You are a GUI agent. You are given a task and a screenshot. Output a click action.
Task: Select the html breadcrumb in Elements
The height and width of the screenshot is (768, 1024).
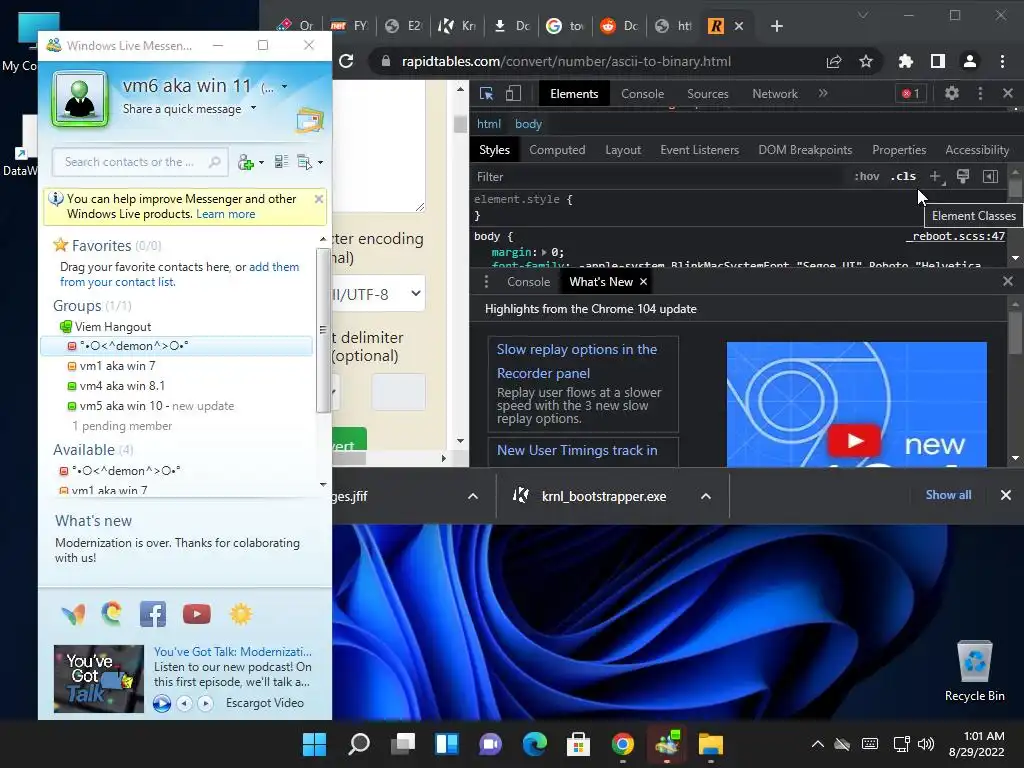488,123
